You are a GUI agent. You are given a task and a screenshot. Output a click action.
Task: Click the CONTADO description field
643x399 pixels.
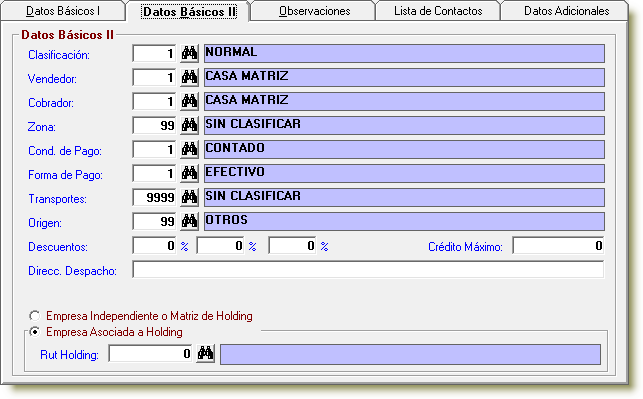404,149
